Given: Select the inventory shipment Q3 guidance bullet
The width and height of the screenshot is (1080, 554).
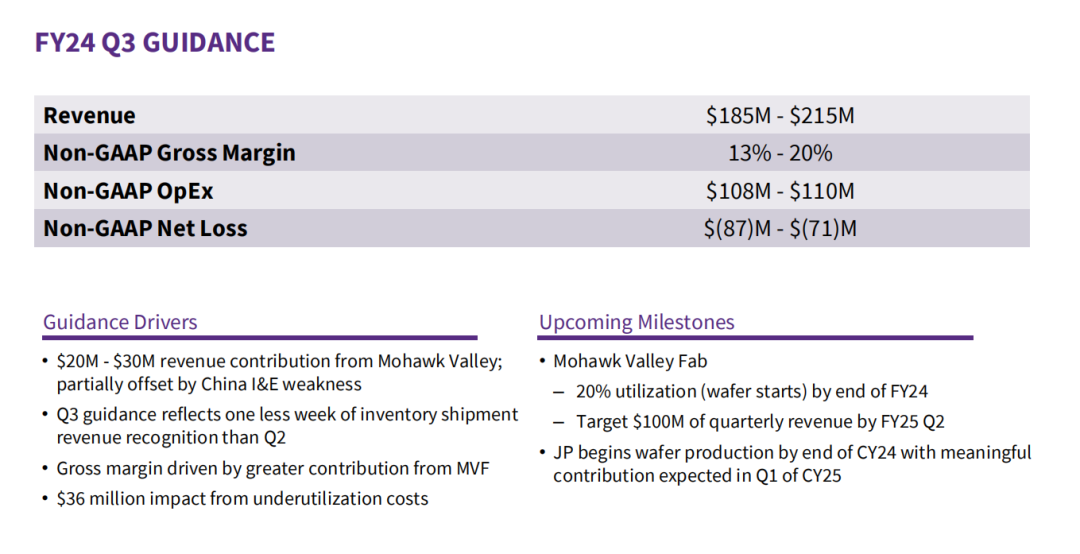Looking at the screenshot, I should [287, 414].
